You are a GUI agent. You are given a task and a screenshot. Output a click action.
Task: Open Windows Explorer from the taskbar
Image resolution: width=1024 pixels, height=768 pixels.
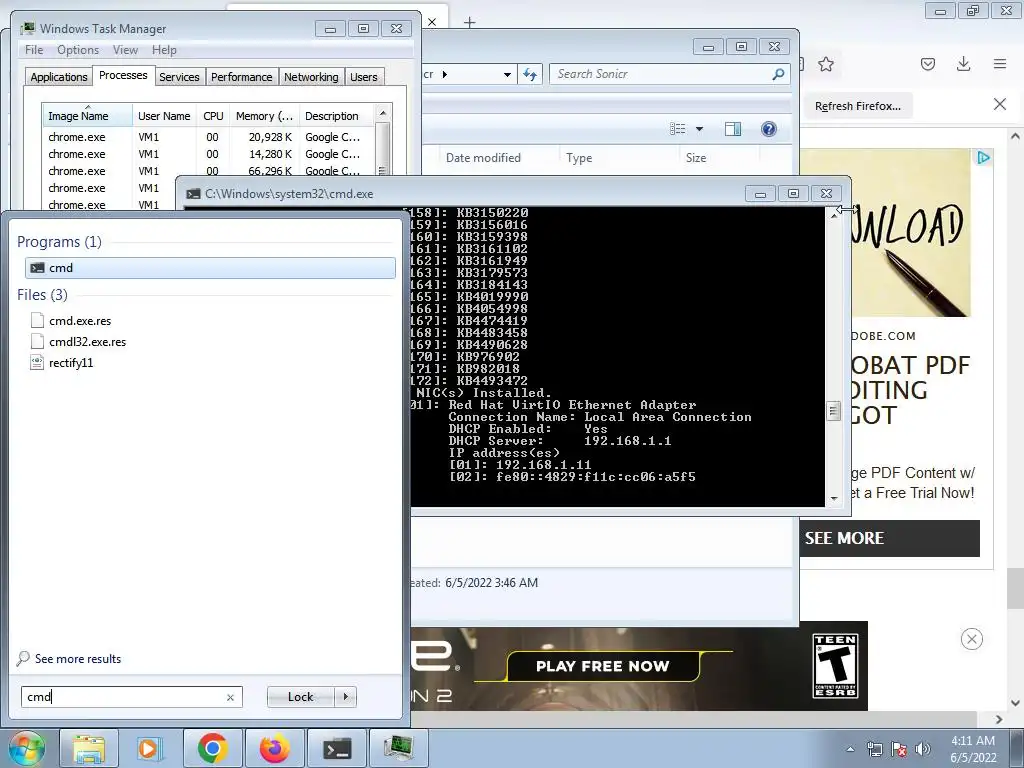89,748
